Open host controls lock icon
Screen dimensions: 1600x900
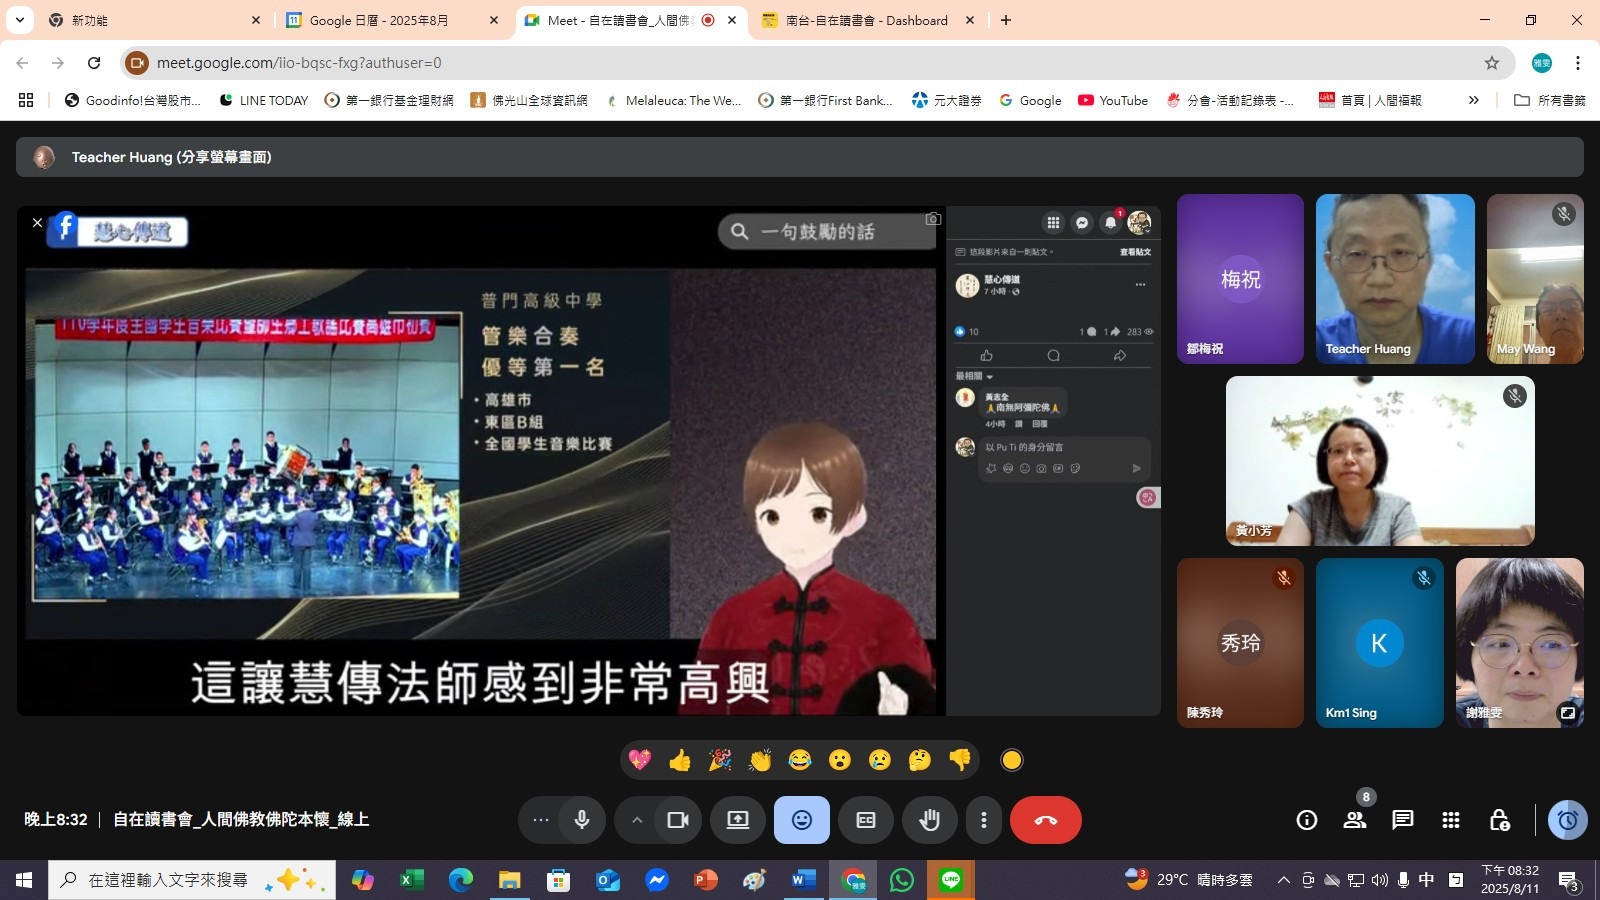tap(1499, 820)
